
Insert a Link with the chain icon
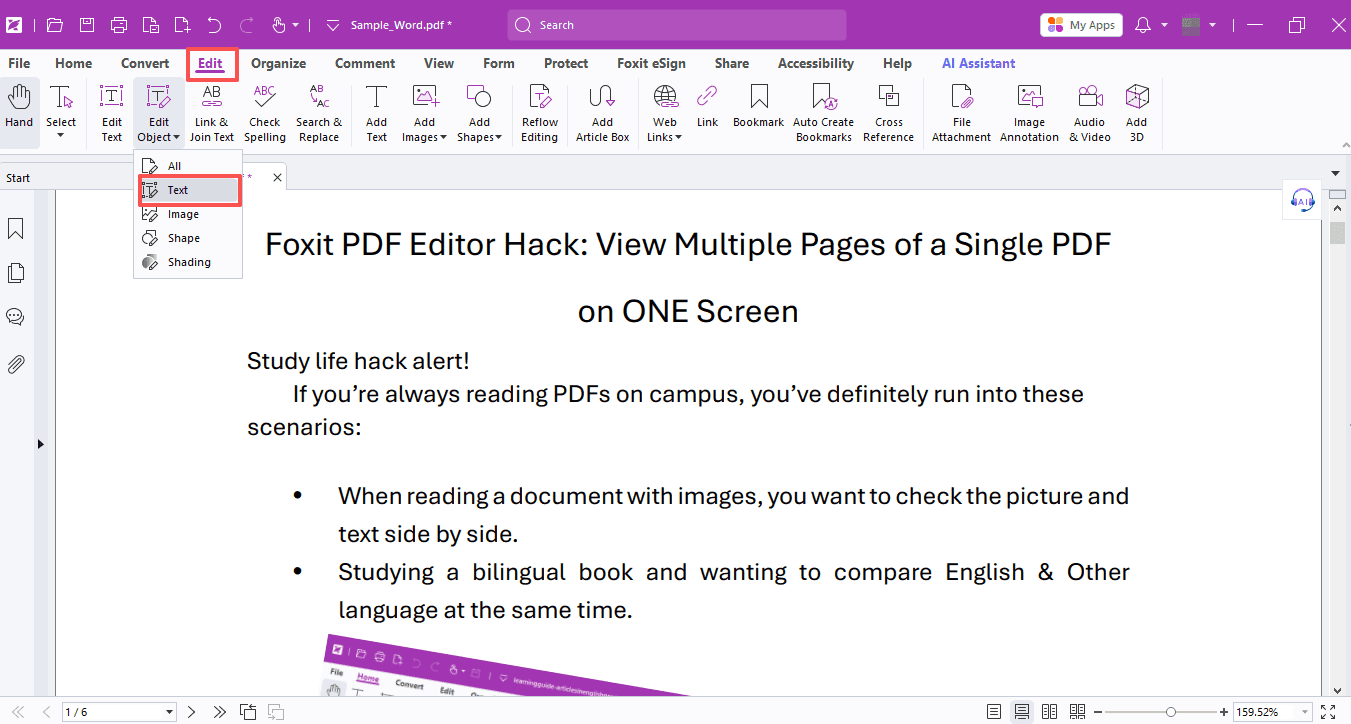[707, 107]
